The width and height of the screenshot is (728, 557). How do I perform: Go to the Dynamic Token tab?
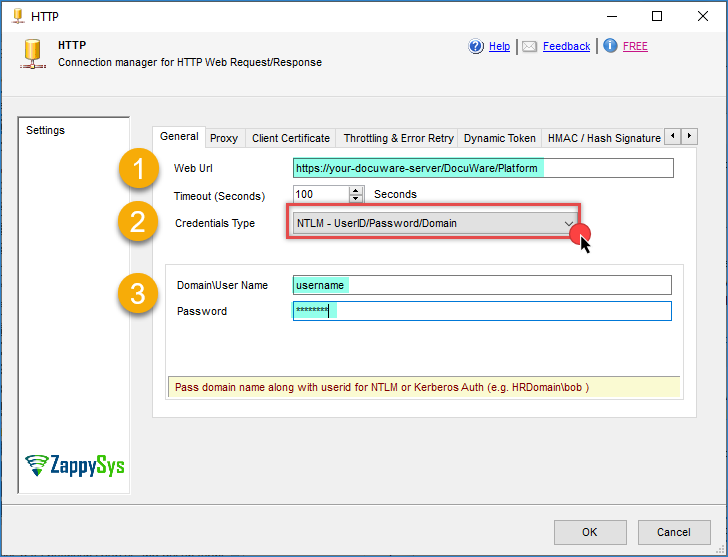pyautogui.click(x=500, y=138)
